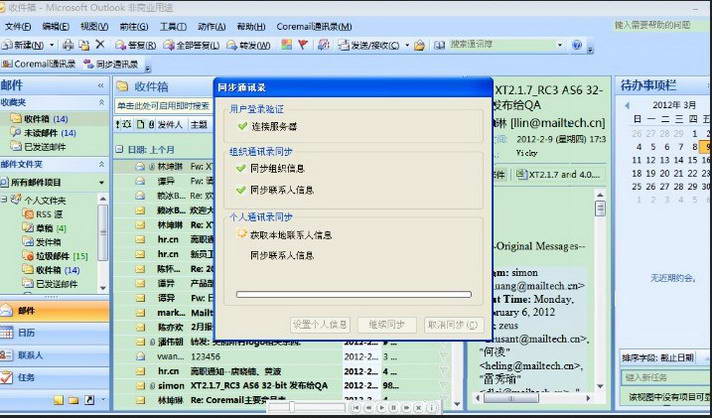Click the Coremail通讯录 toolbar button
Viewport: 712px width, 418px height.
[39, 64]
